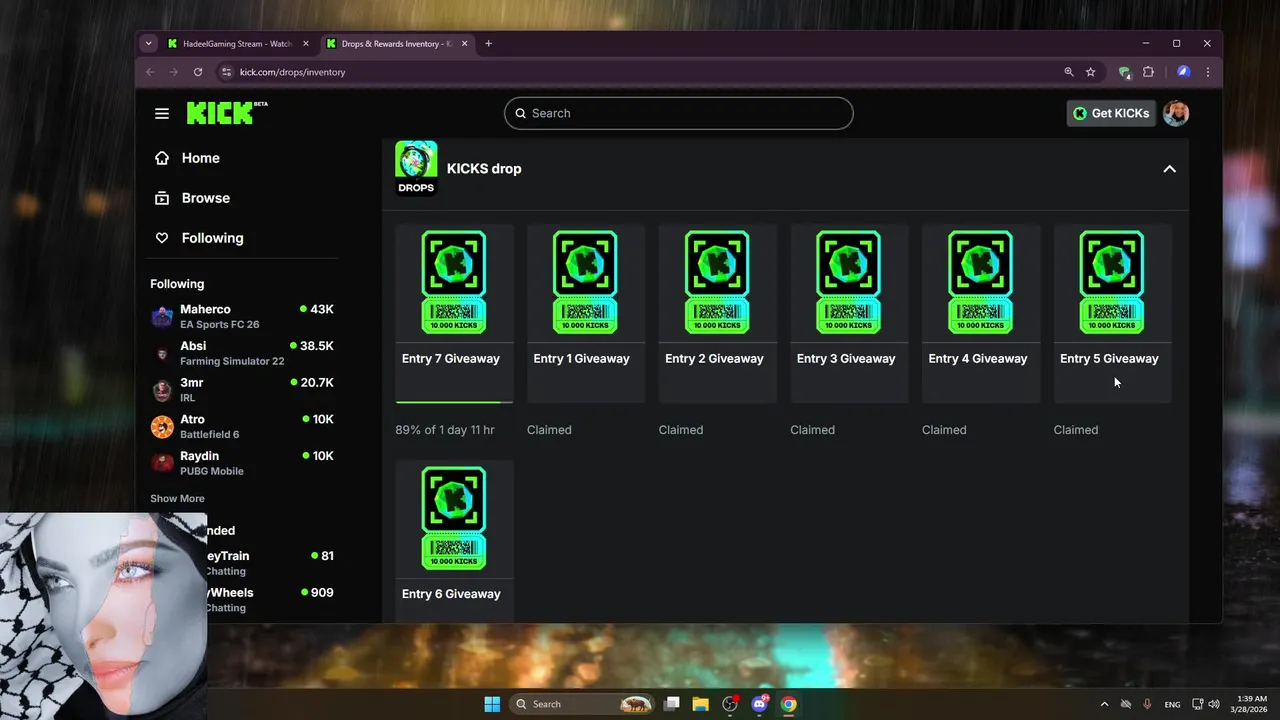
Task: Select the Drops & Rewards Inventory tab
Action: (x=397, y=44)
